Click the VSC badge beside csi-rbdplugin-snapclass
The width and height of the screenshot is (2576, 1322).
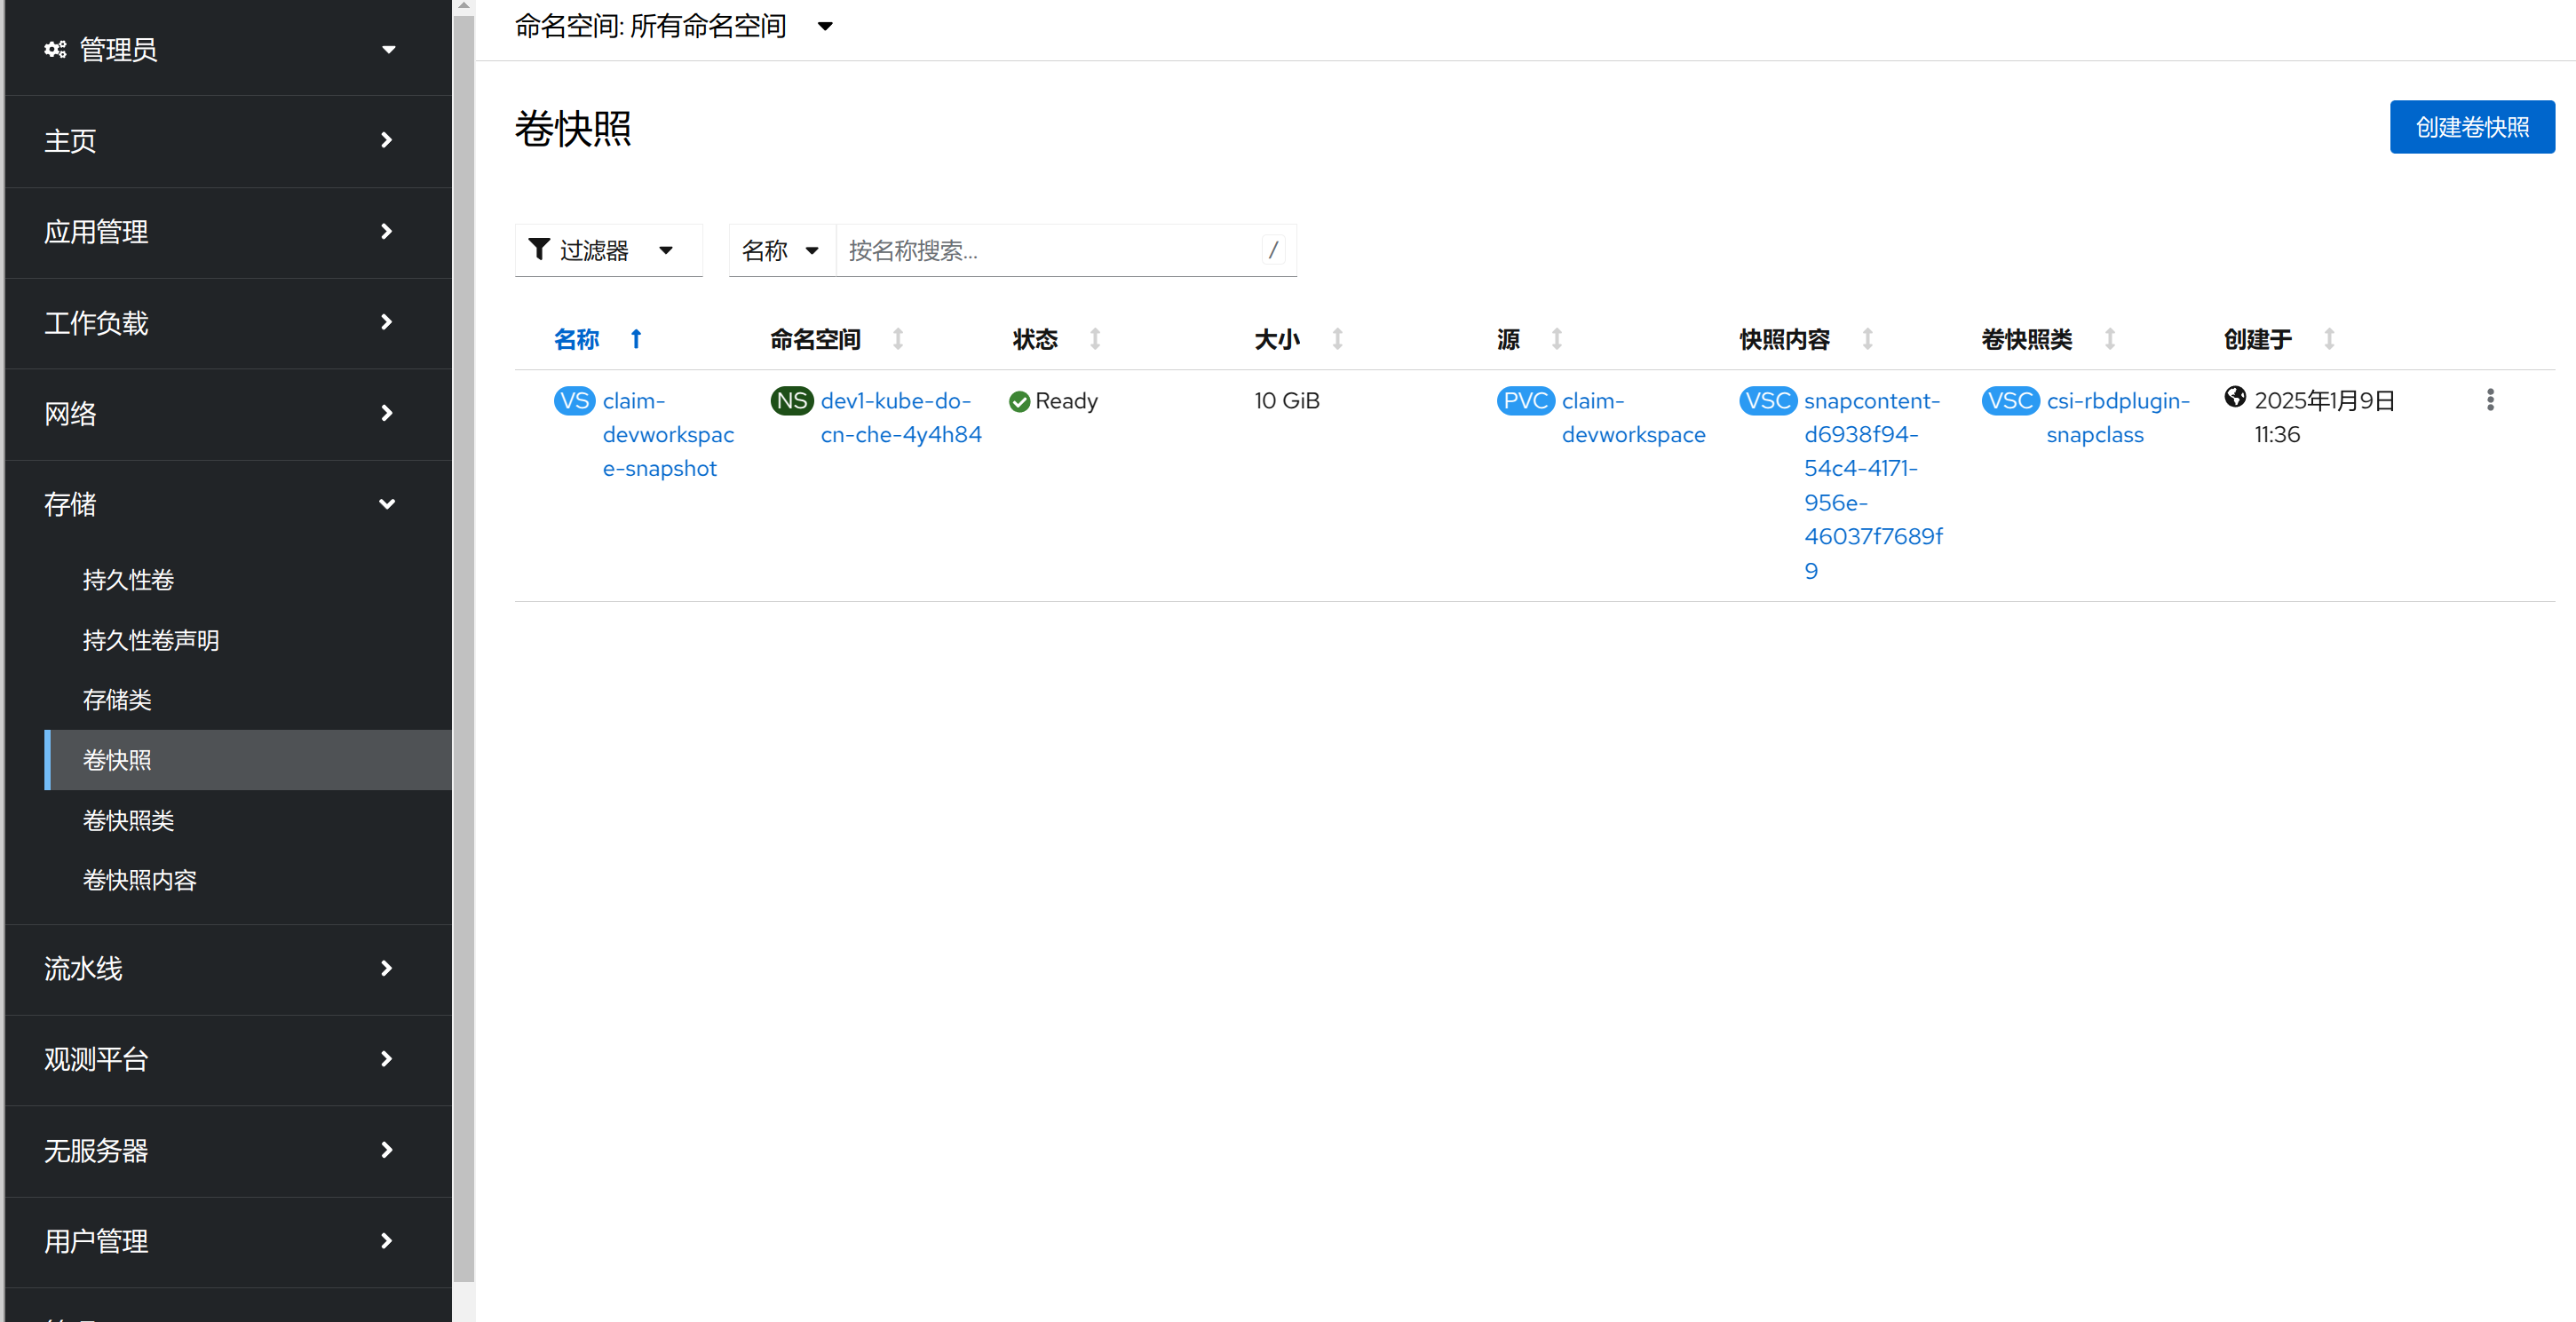click(2010, 401)
